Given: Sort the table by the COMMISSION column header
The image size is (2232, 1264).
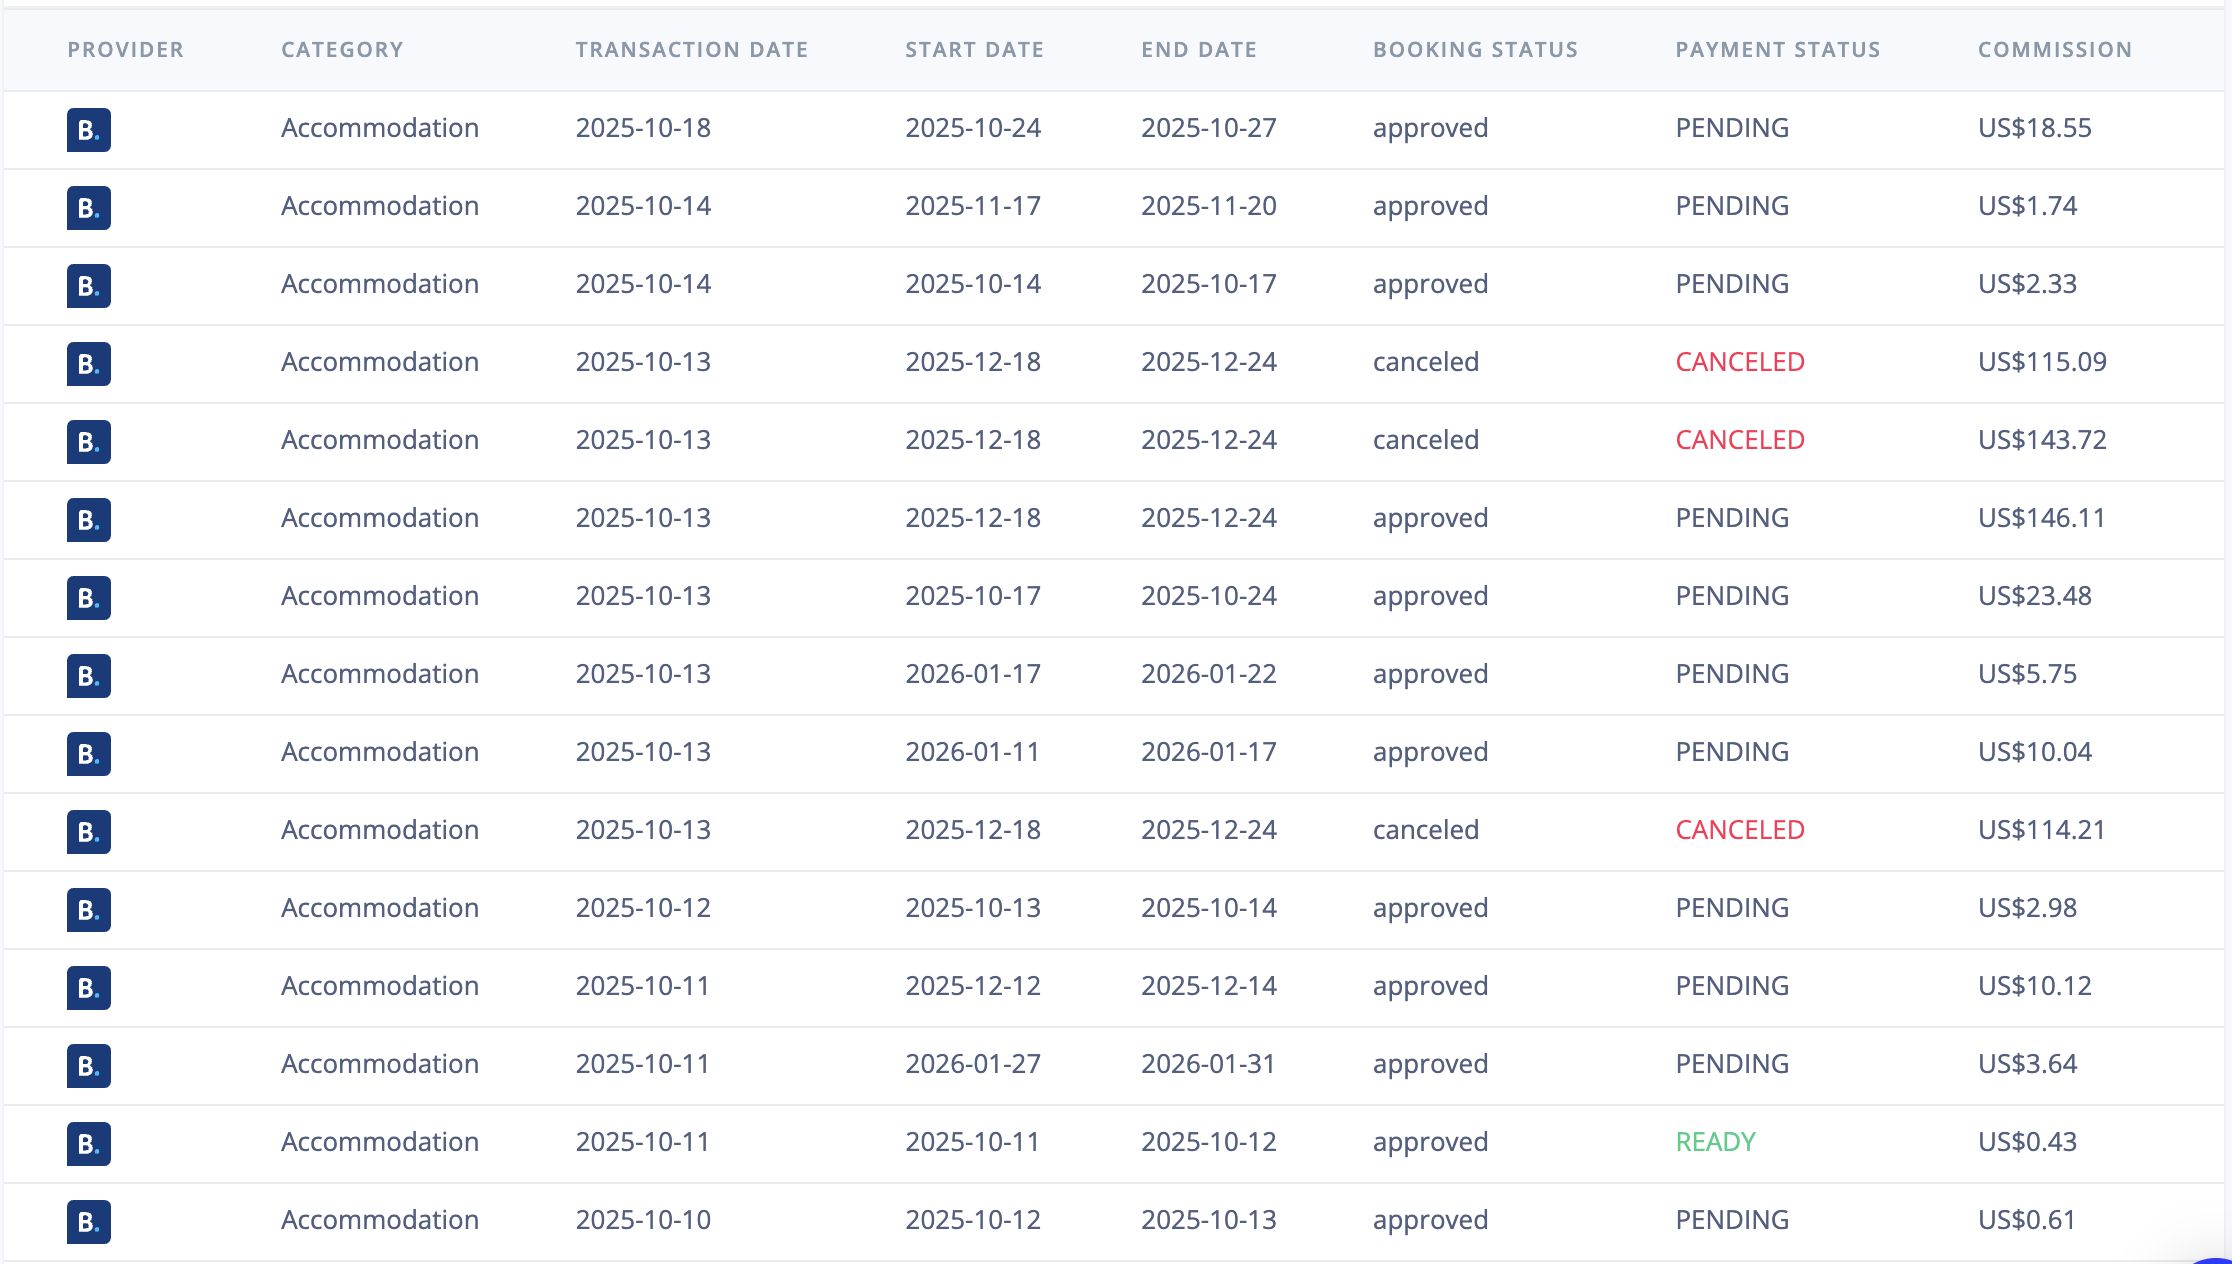Looking at the screenshot, I should coord(2053,49).
